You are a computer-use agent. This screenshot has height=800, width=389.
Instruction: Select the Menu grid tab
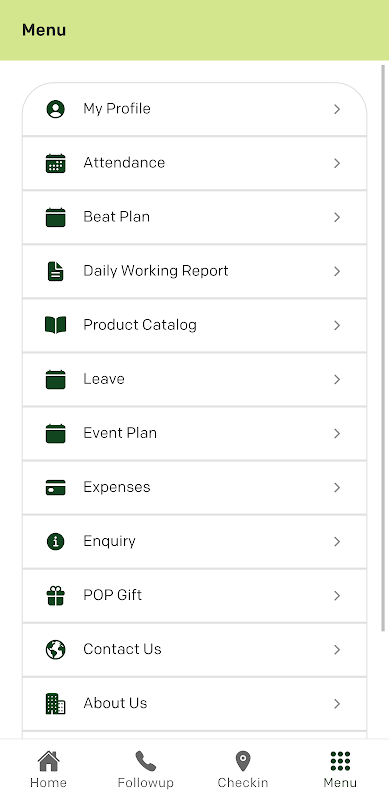(340, 769)
